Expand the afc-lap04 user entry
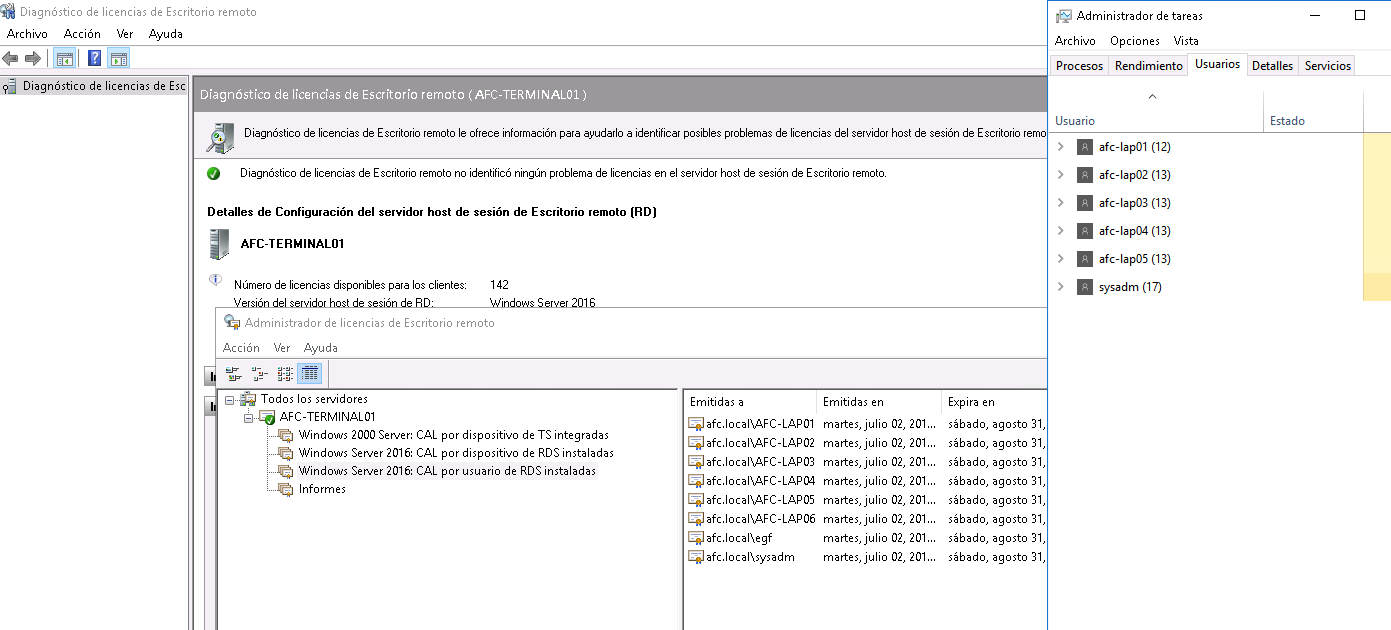Screen dimensions: 1391x630 coord(1061,231)
